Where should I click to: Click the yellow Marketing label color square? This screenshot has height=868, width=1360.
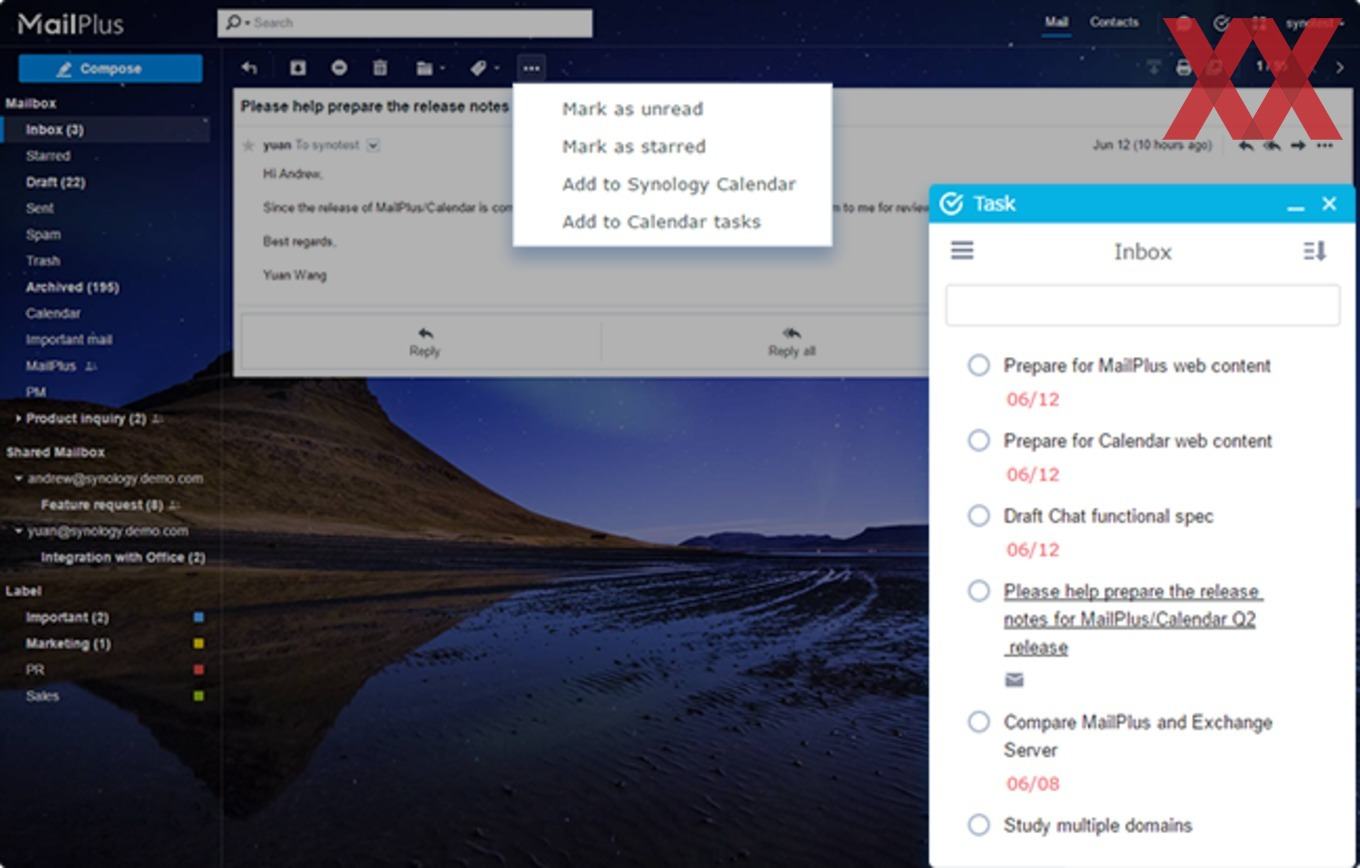click(x=198, y=644)
